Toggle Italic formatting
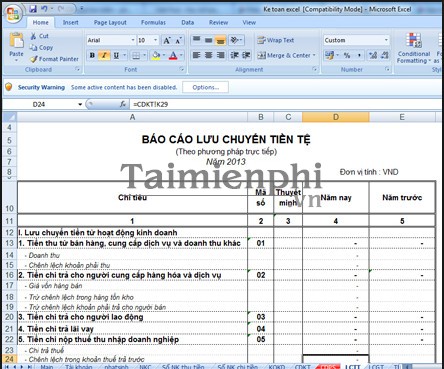Image resolution: width=444 pixels, height=369 pixels. (104, 55)
